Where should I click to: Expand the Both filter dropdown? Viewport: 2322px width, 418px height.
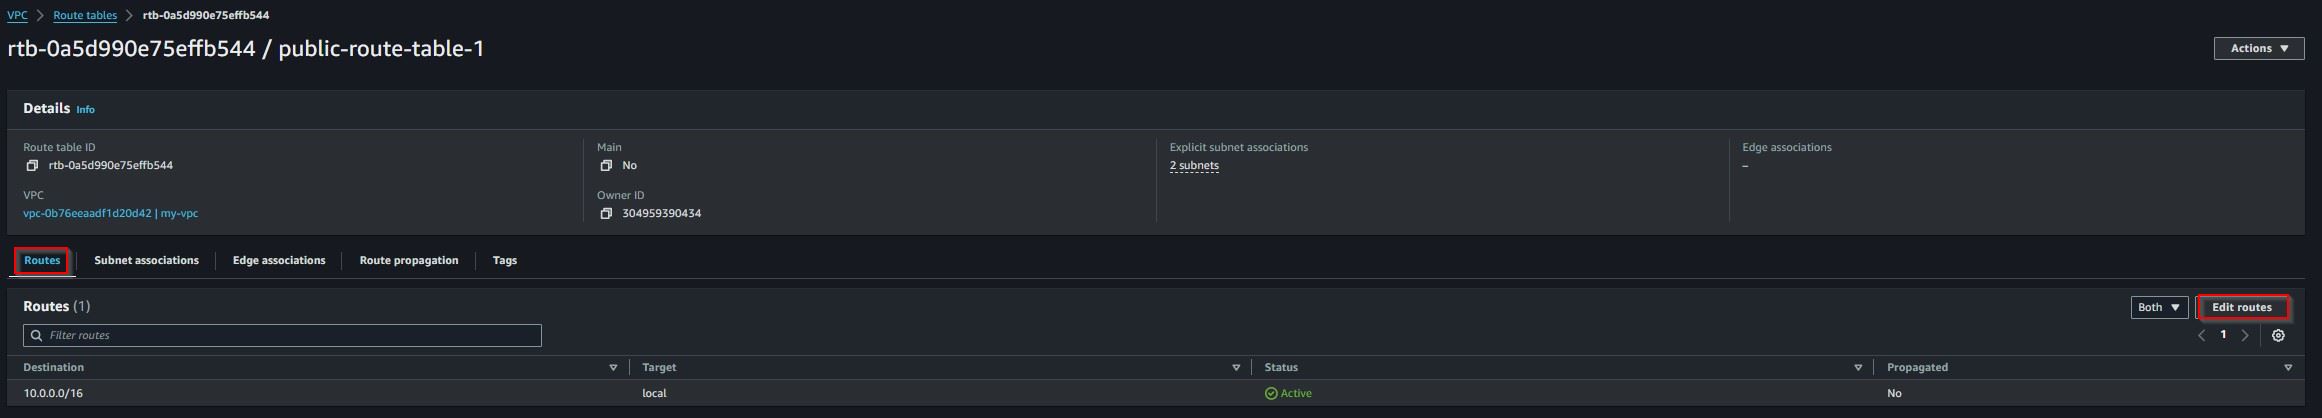2159,308
